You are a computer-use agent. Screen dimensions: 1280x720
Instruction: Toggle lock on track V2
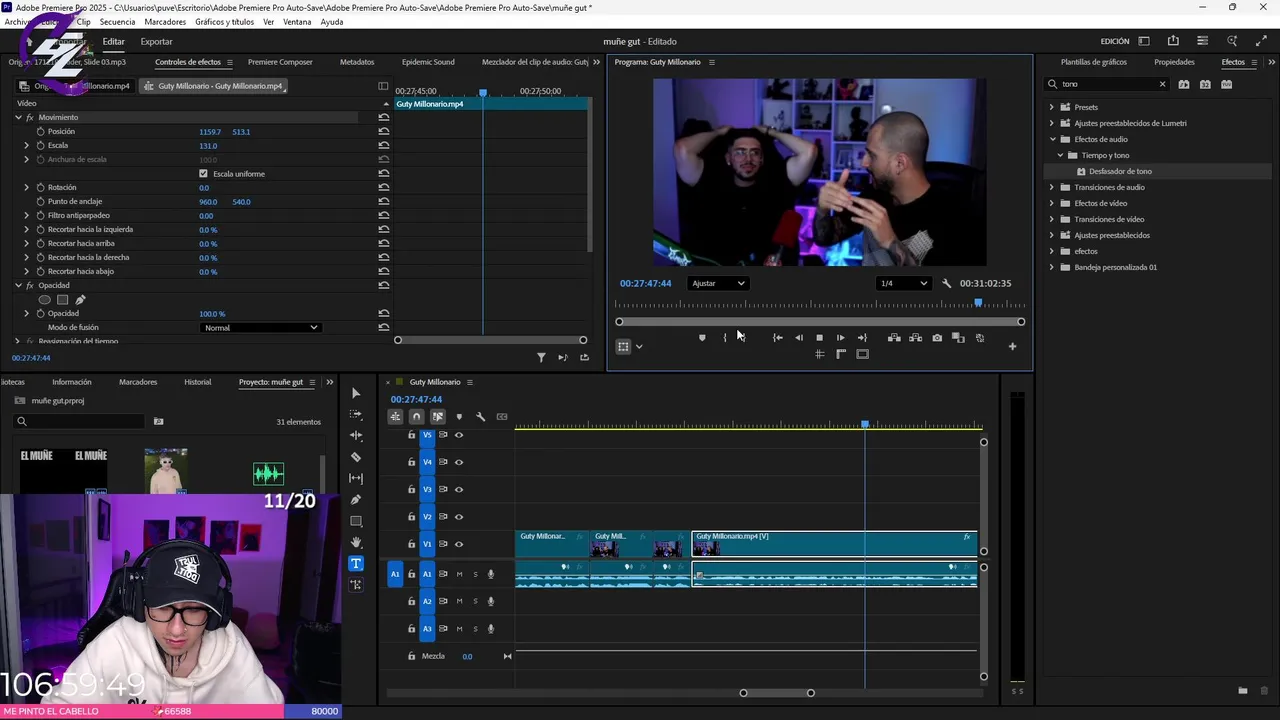coord(411,517)
